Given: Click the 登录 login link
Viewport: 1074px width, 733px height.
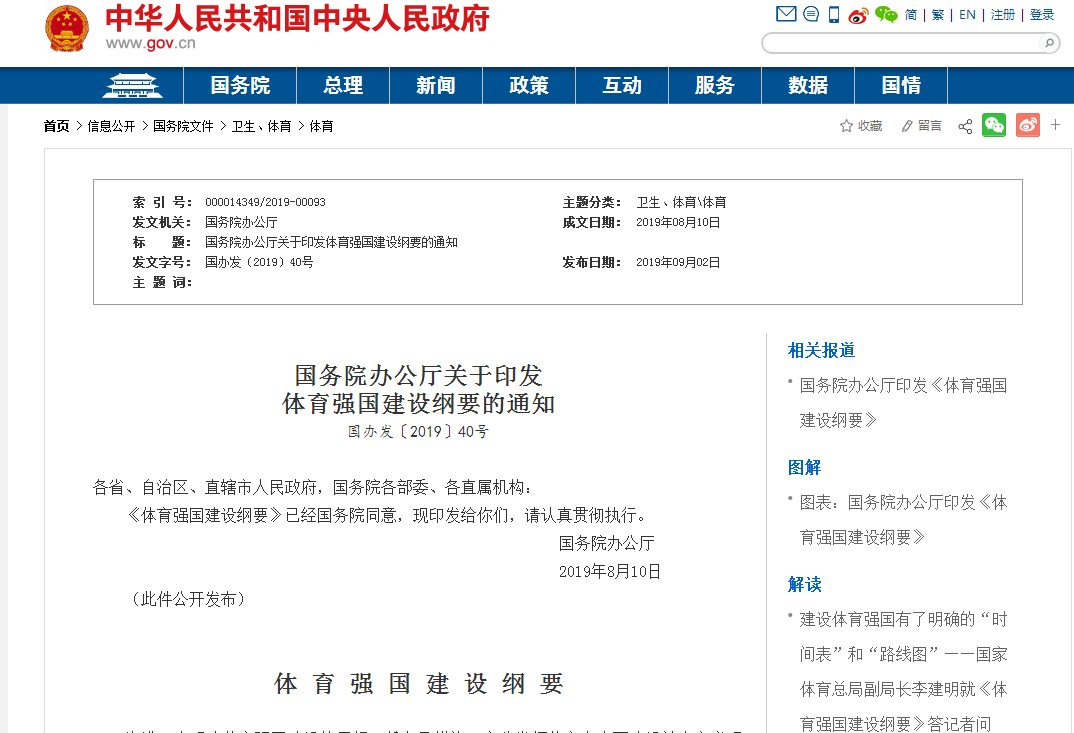Looking at the screenshot, I should pos(1041,14).
